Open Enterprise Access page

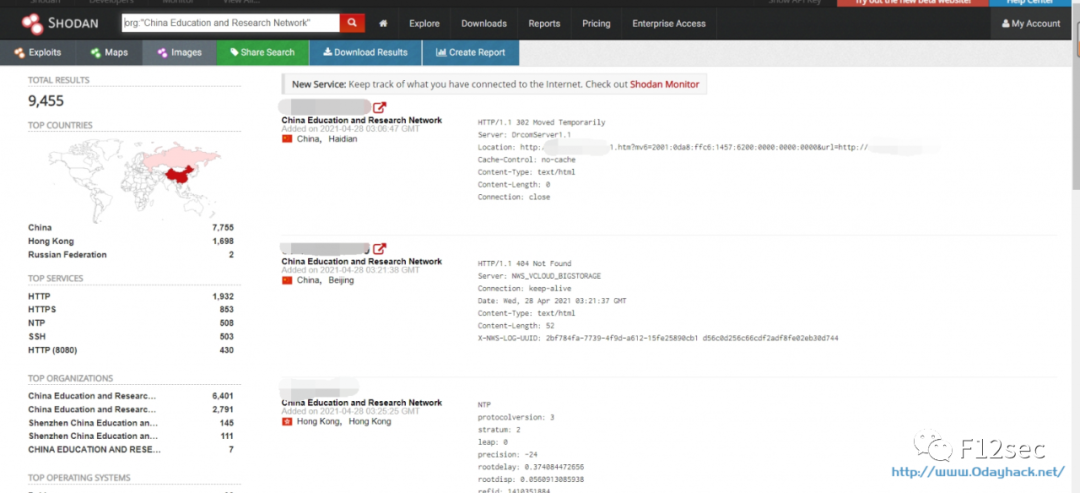669,23
